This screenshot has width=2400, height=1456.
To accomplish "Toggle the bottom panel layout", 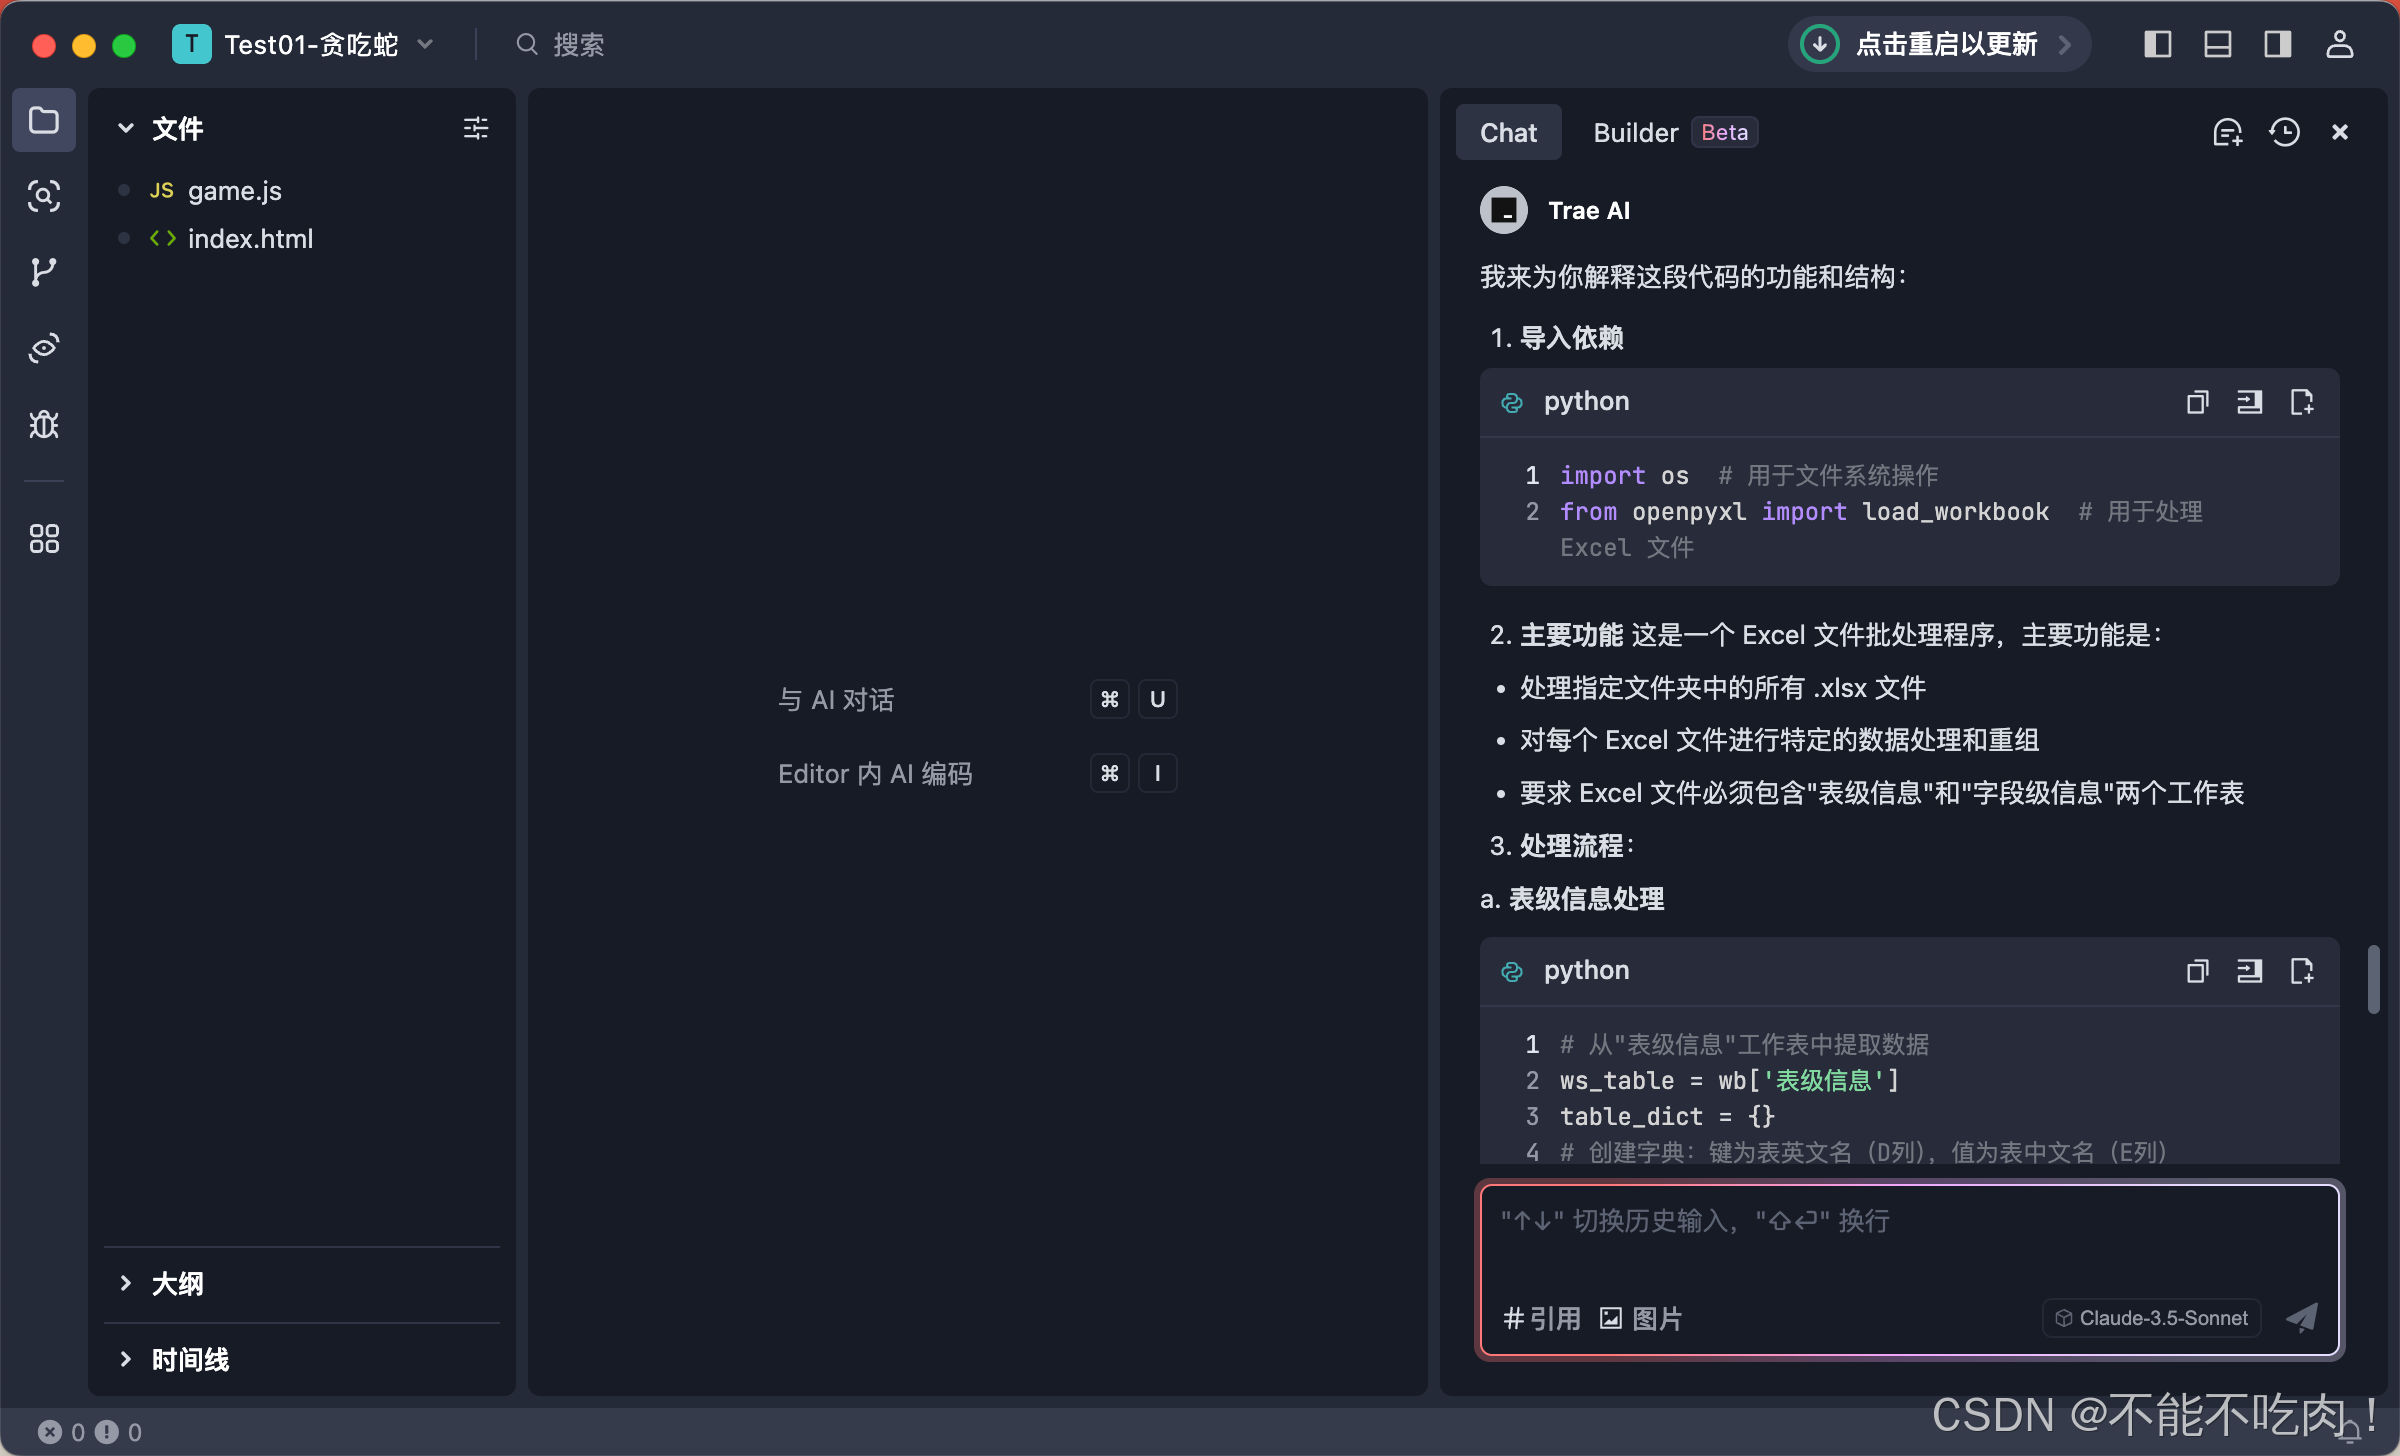I will [x=2217, y=44].
